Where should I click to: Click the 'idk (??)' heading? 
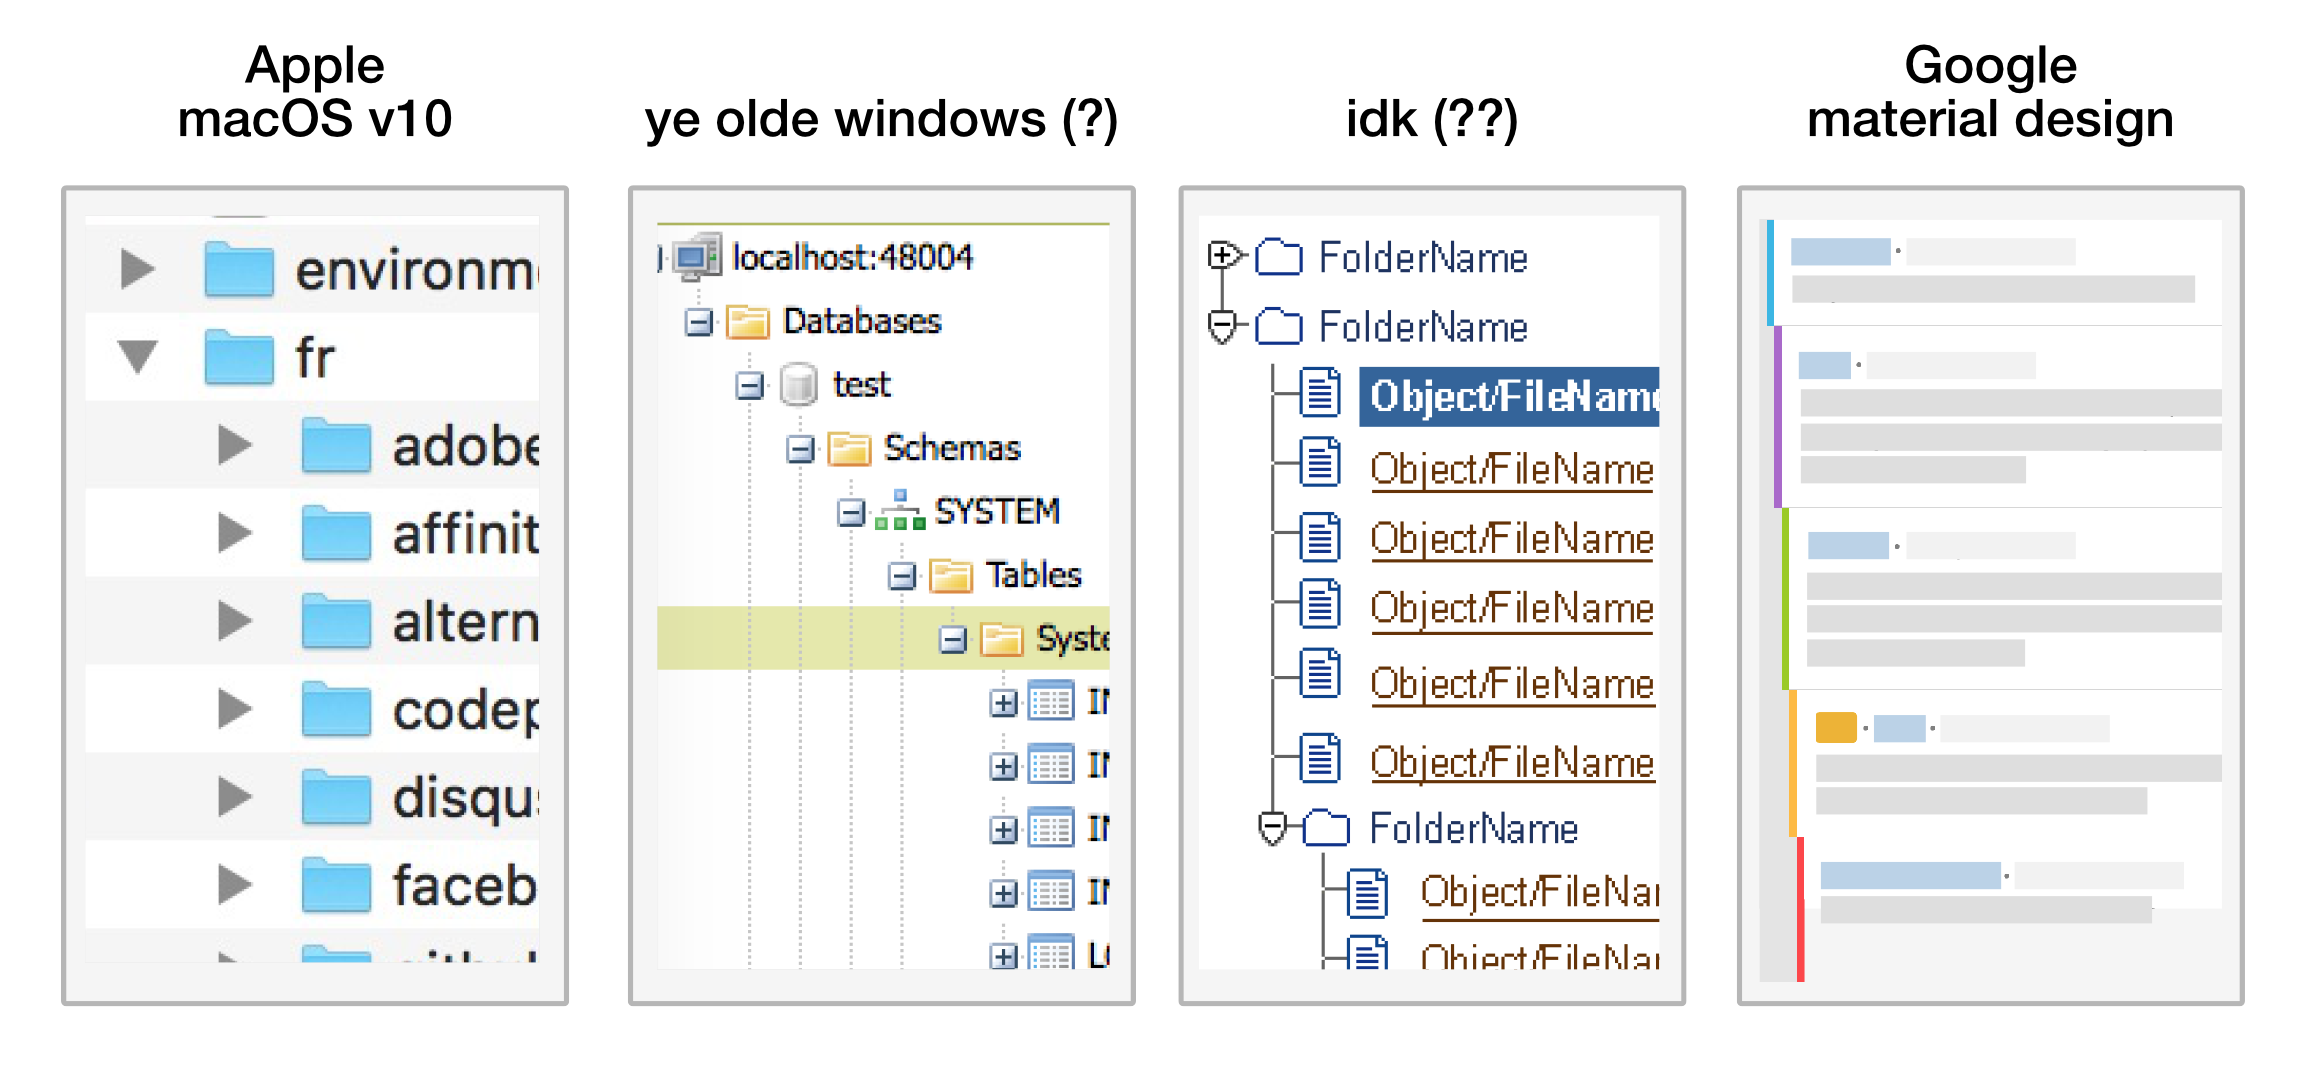coord(1432,119)
